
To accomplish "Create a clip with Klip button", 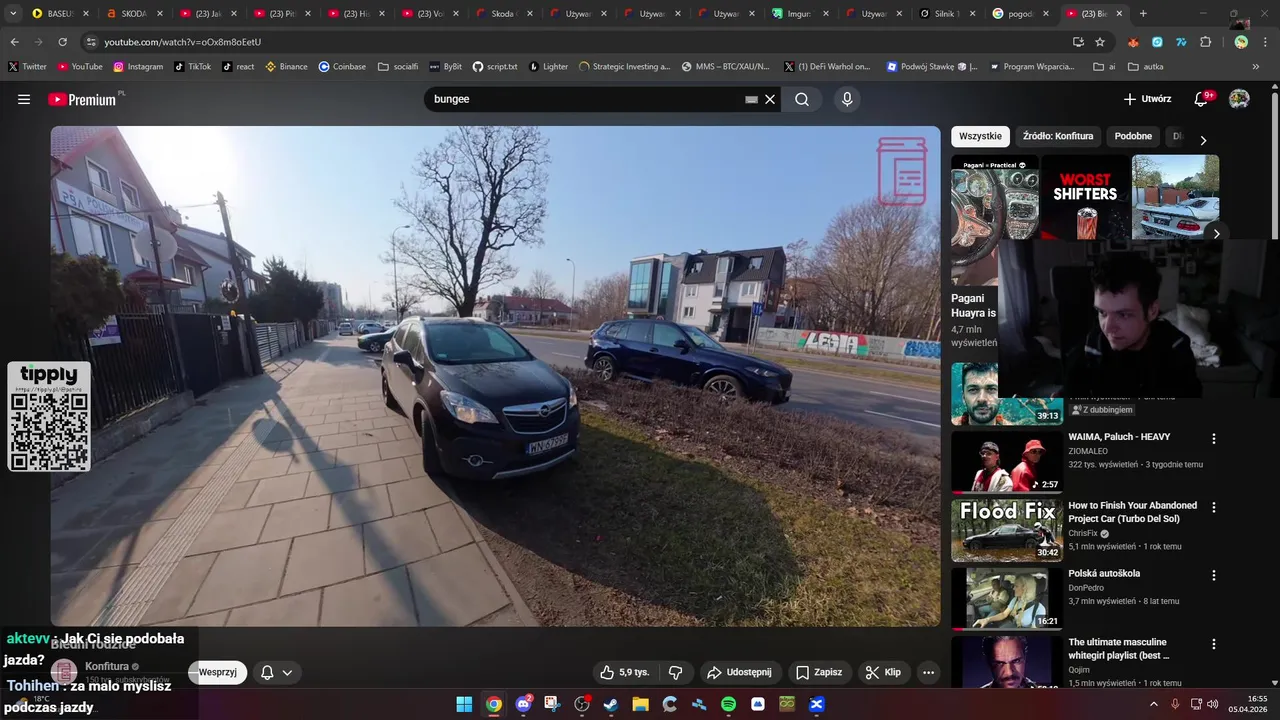I will coord(883,672).
